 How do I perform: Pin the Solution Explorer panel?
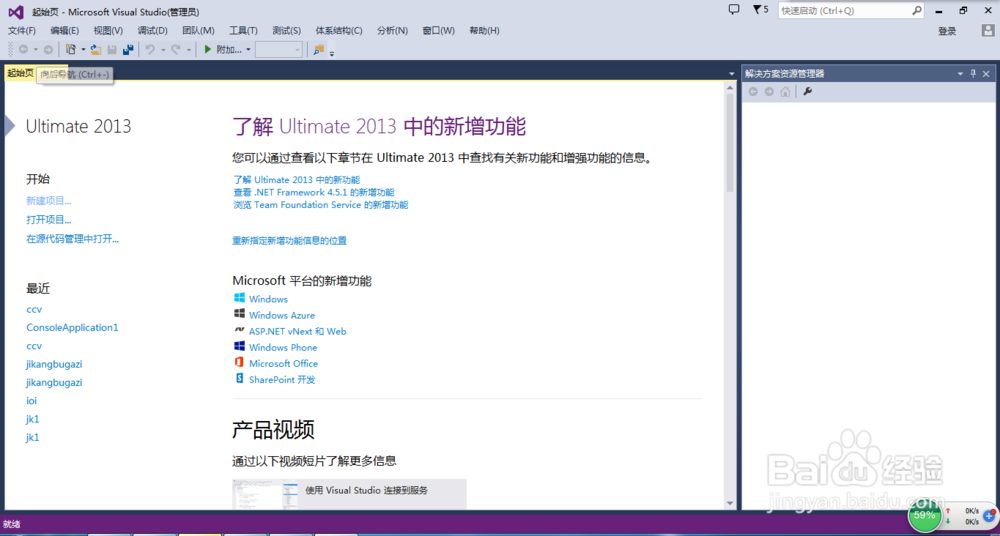pyautogui.click(x=973, y=73)
